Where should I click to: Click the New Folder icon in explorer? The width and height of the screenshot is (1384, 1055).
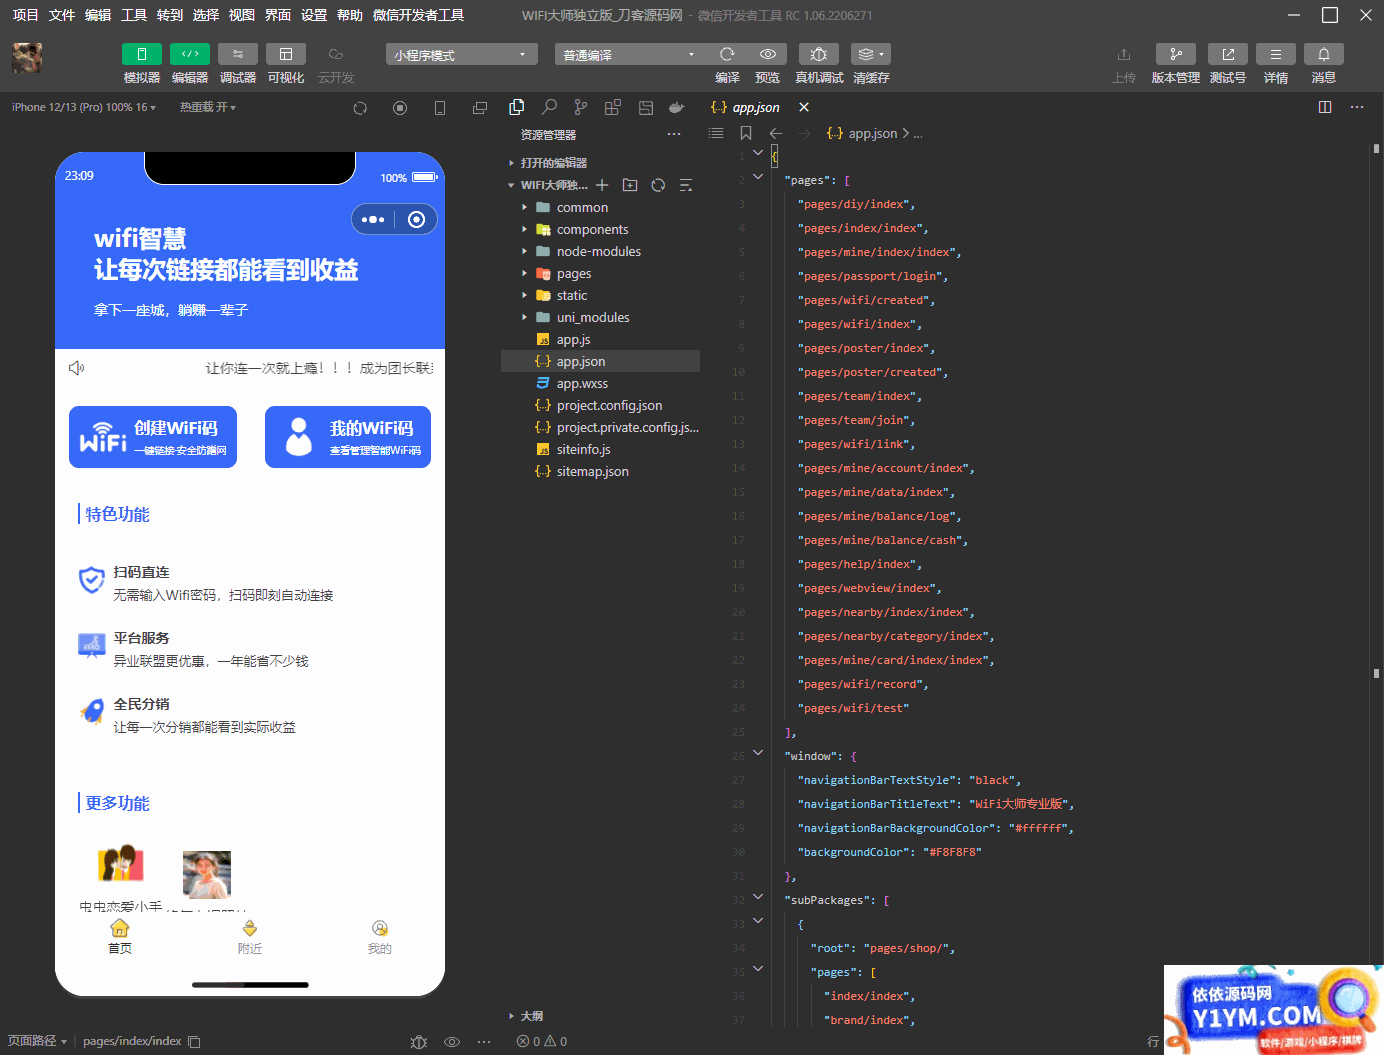pyautogui.click(x=630, y=185)
